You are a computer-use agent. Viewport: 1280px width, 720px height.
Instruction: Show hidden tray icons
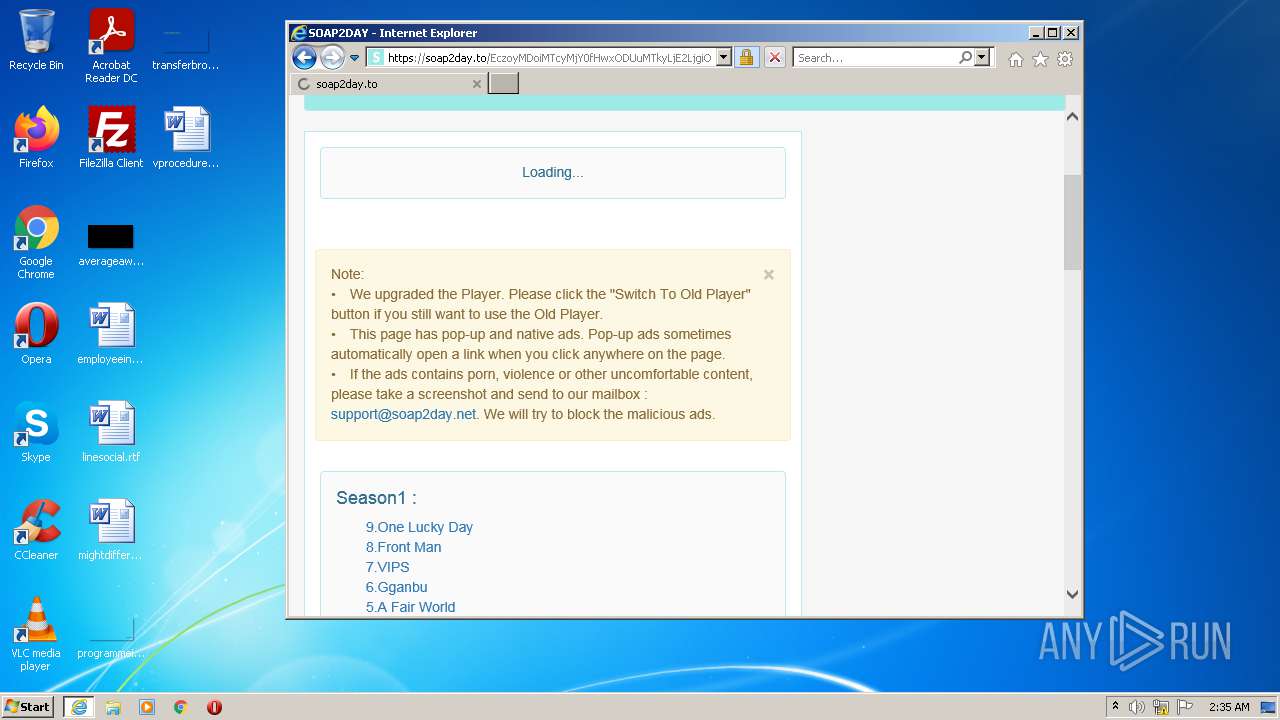click(1115, 707)
